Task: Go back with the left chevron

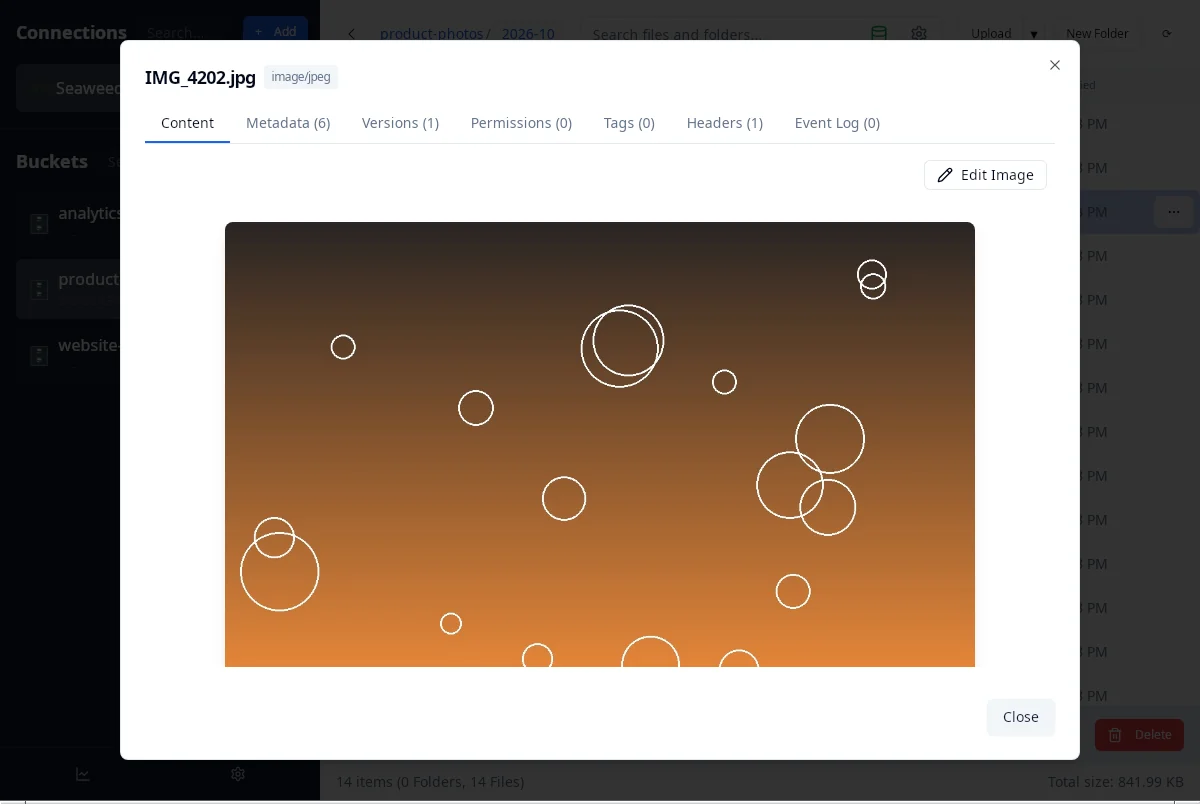Action: tap(351, 34)
